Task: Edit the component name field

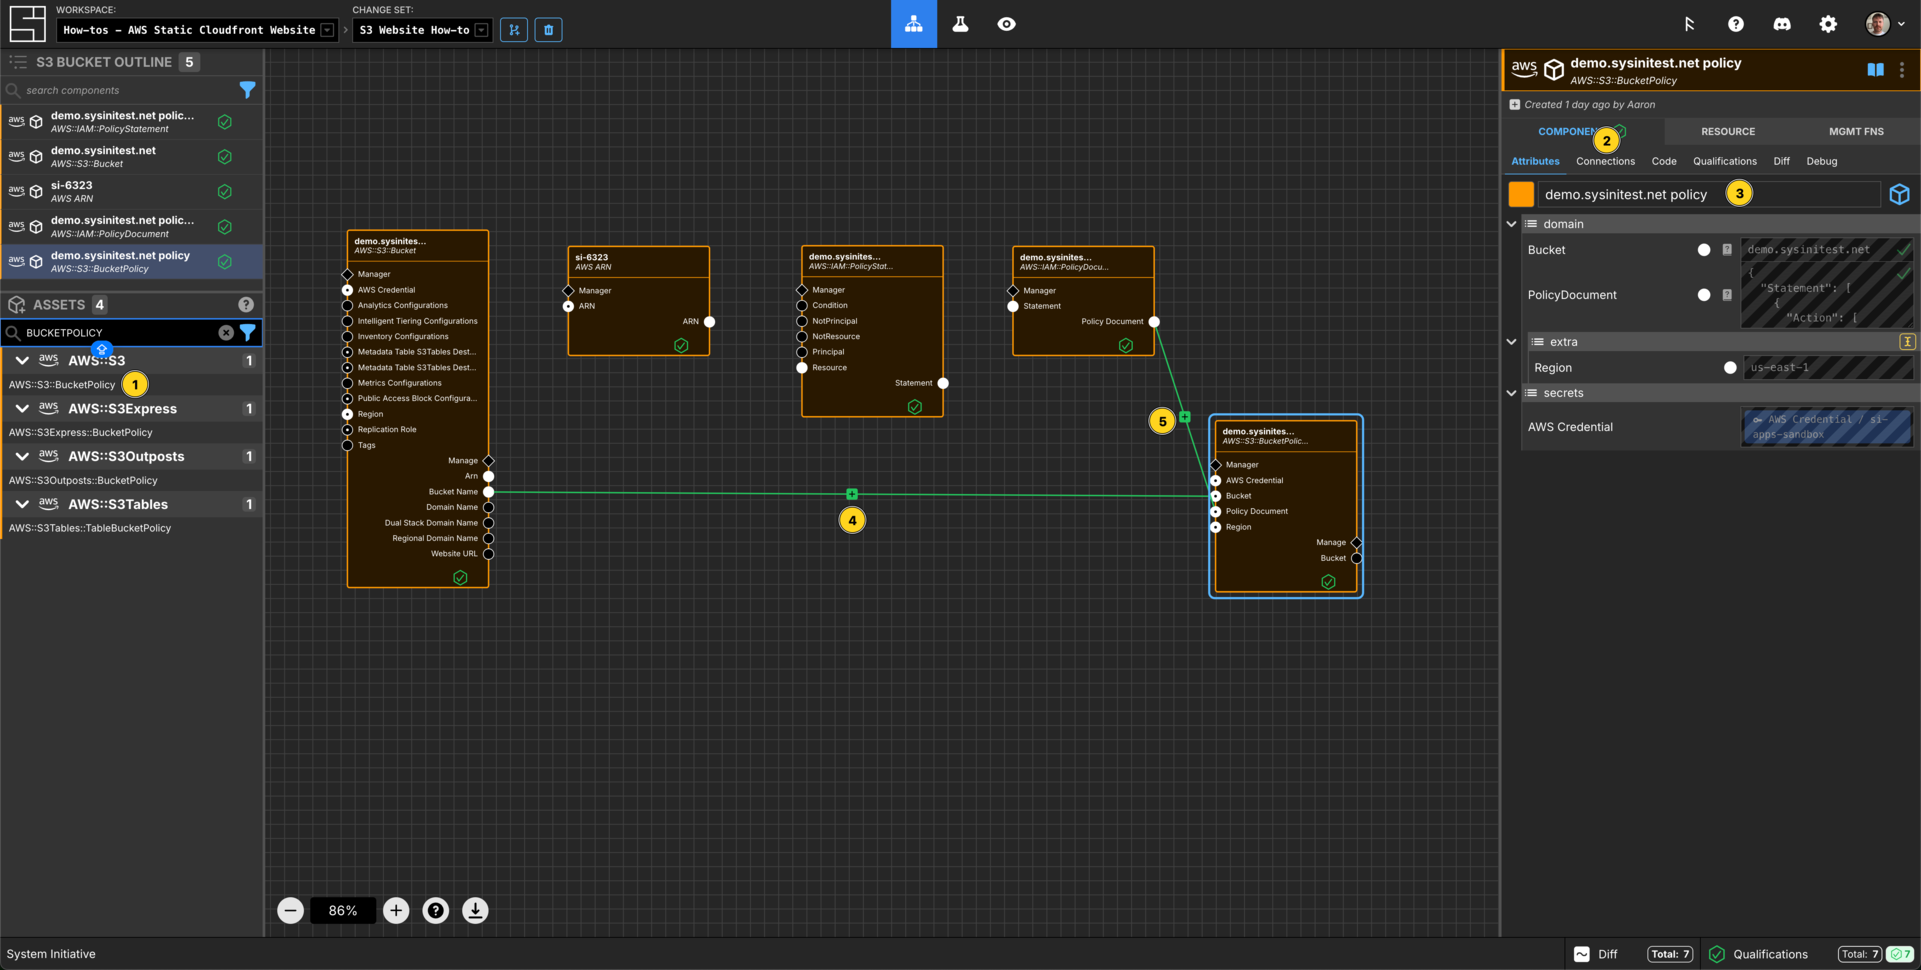Action: pyautogui.click(x=1709, y=194)
